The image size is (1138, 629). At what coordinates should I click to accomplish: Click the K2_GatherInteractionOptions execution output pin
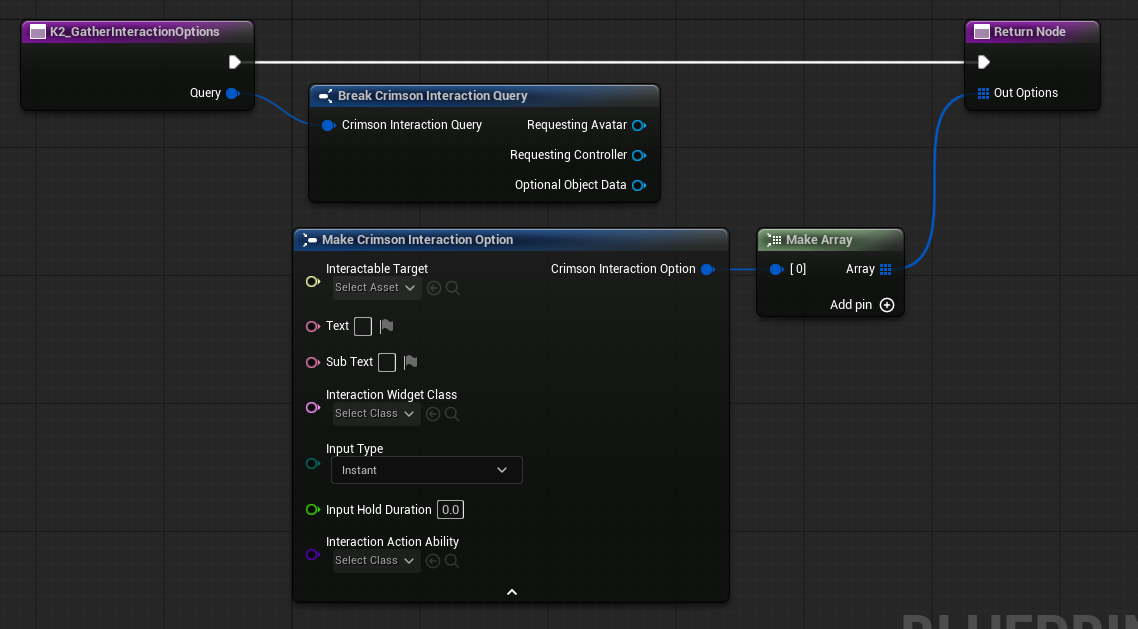point(234,62)
